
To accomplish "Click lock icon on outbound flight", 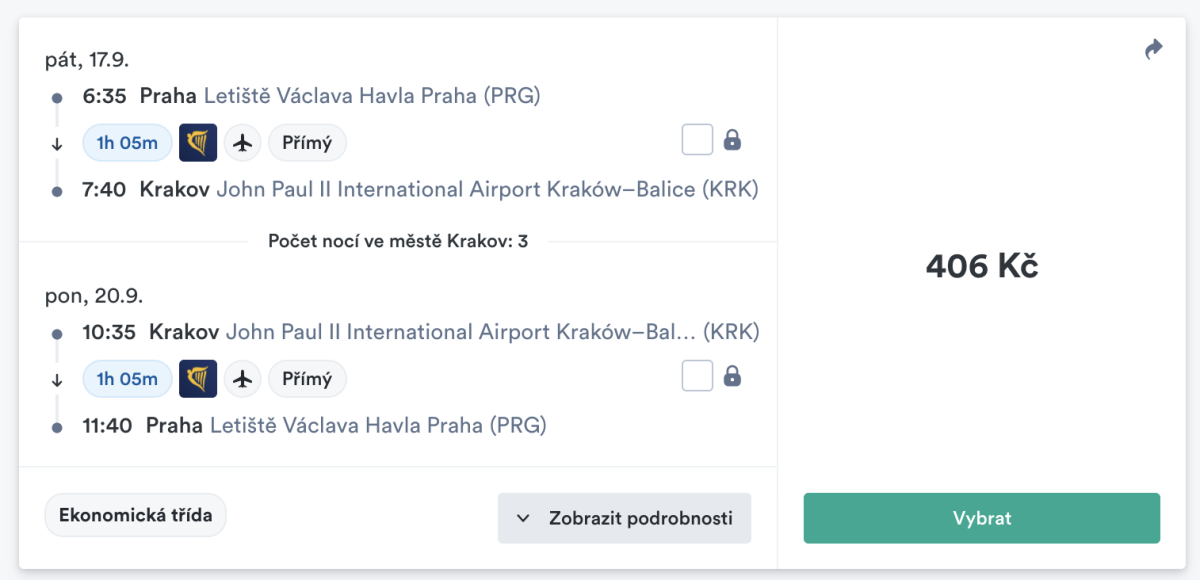I will pyautogui.click(x=732, y=140).
